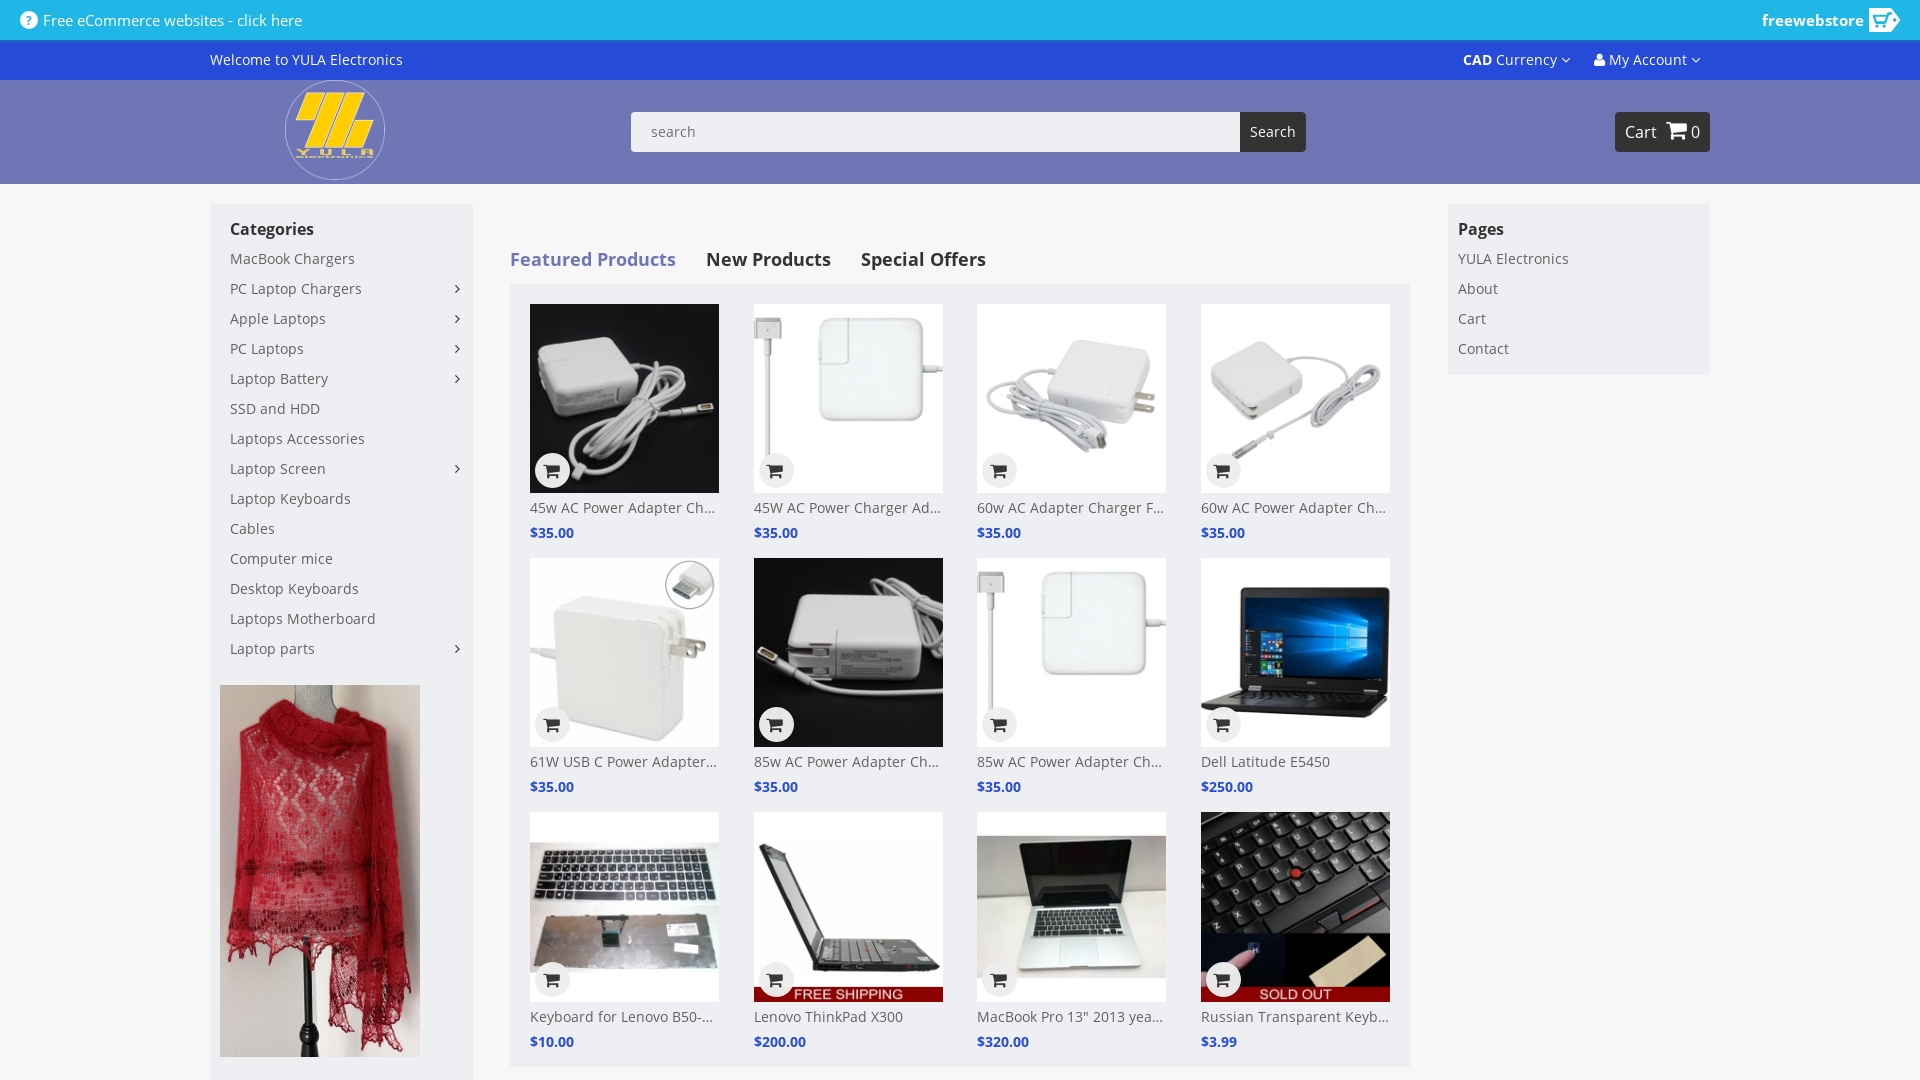The image size is (1920, 1080).
Task: Click cart icon on MacBook Pro 13" 2013
Action: click(x=999, y=980)
